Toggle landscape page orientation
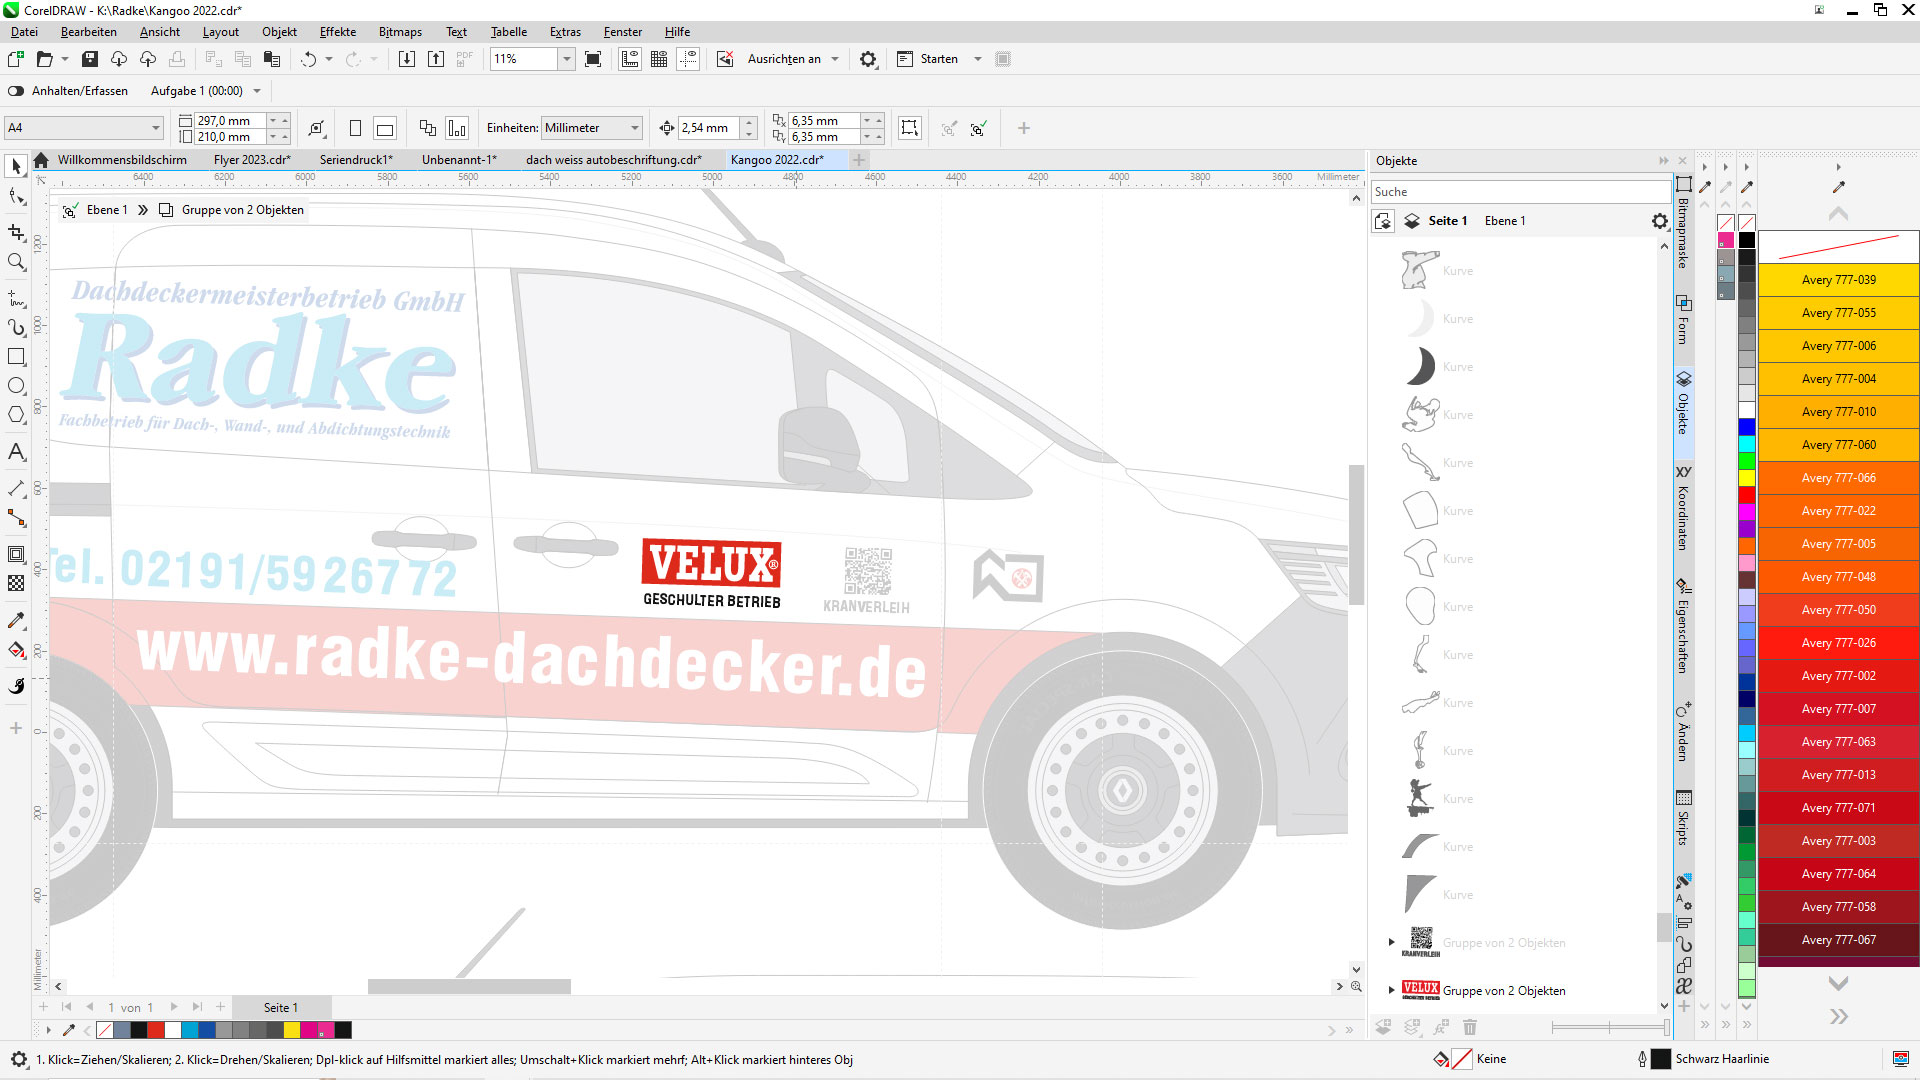 [x=385, y=128]
